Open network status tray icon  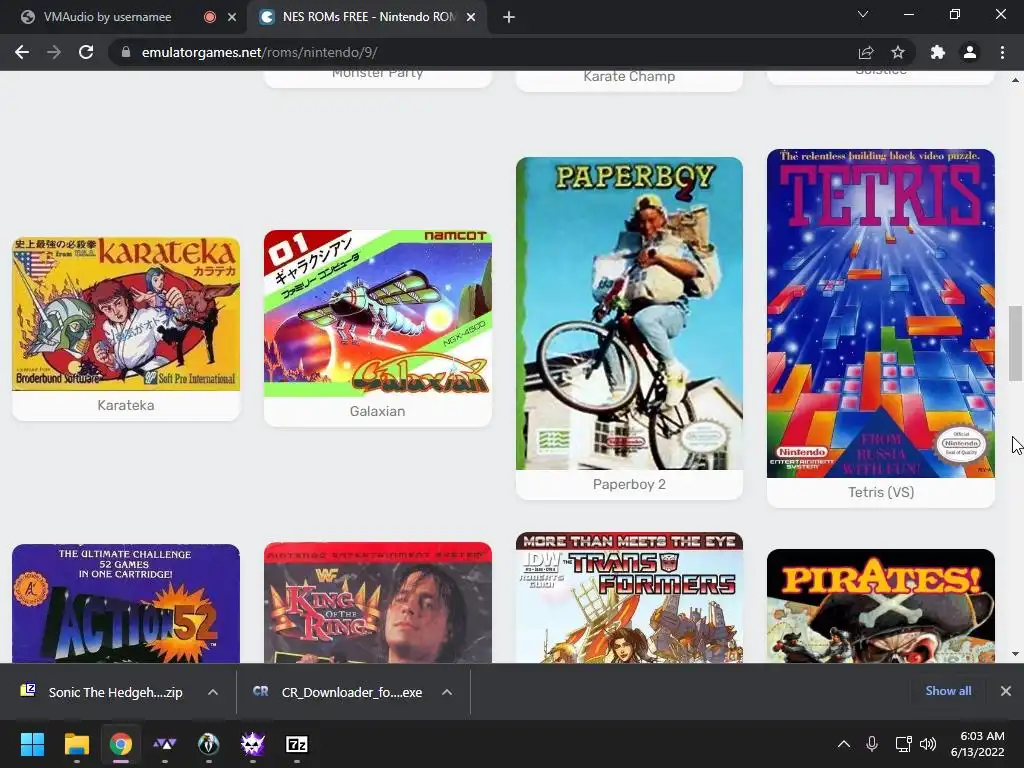pos(903,744)
